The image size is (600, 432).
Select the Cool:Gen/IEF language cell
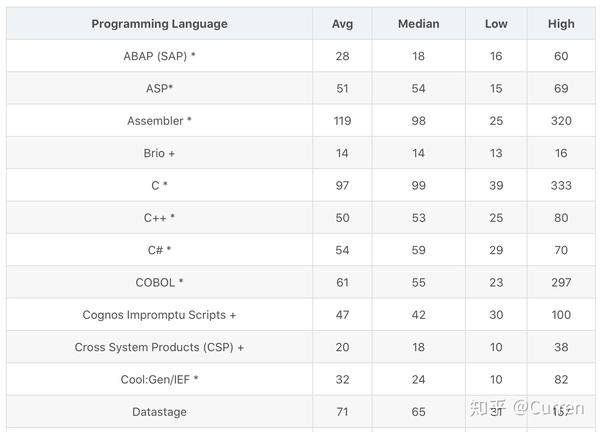[159, 380]
